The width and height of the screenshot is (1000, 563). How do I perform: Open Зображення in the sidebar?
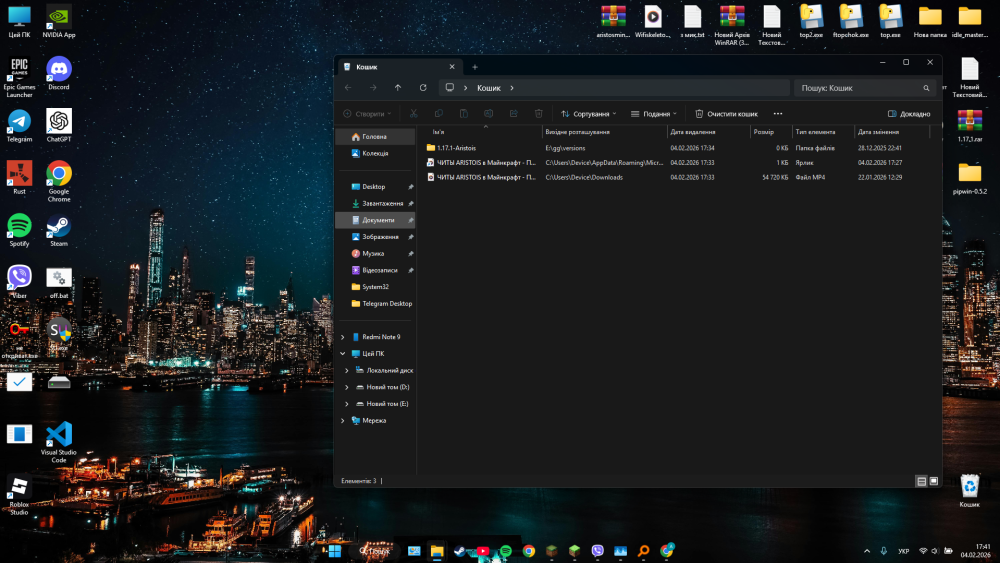point(375,237)
